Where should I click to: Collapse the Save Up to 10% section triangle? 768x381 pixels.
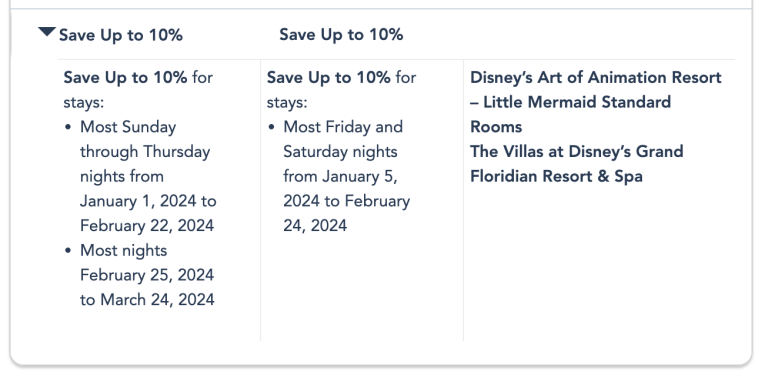(47, 32)
